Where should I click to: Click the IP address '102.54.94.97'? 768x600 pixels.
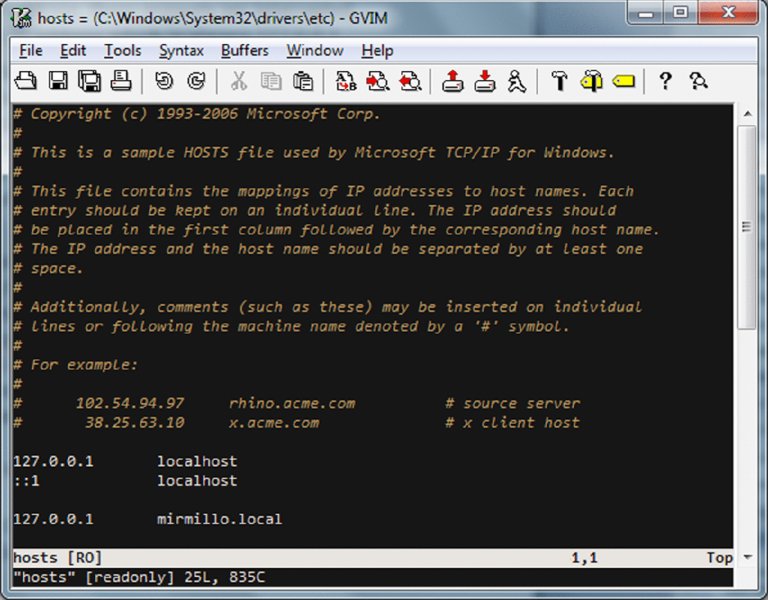tap(130, 403)
